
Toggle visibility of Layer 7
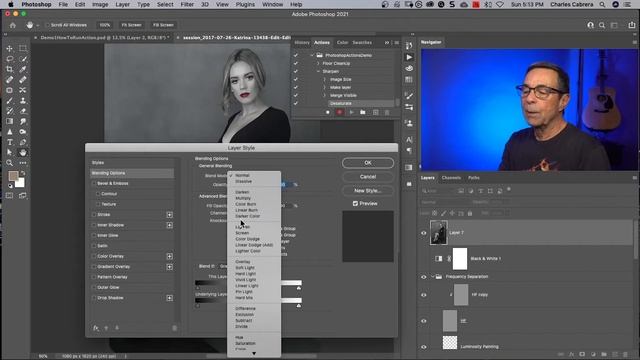coord(424,233)
